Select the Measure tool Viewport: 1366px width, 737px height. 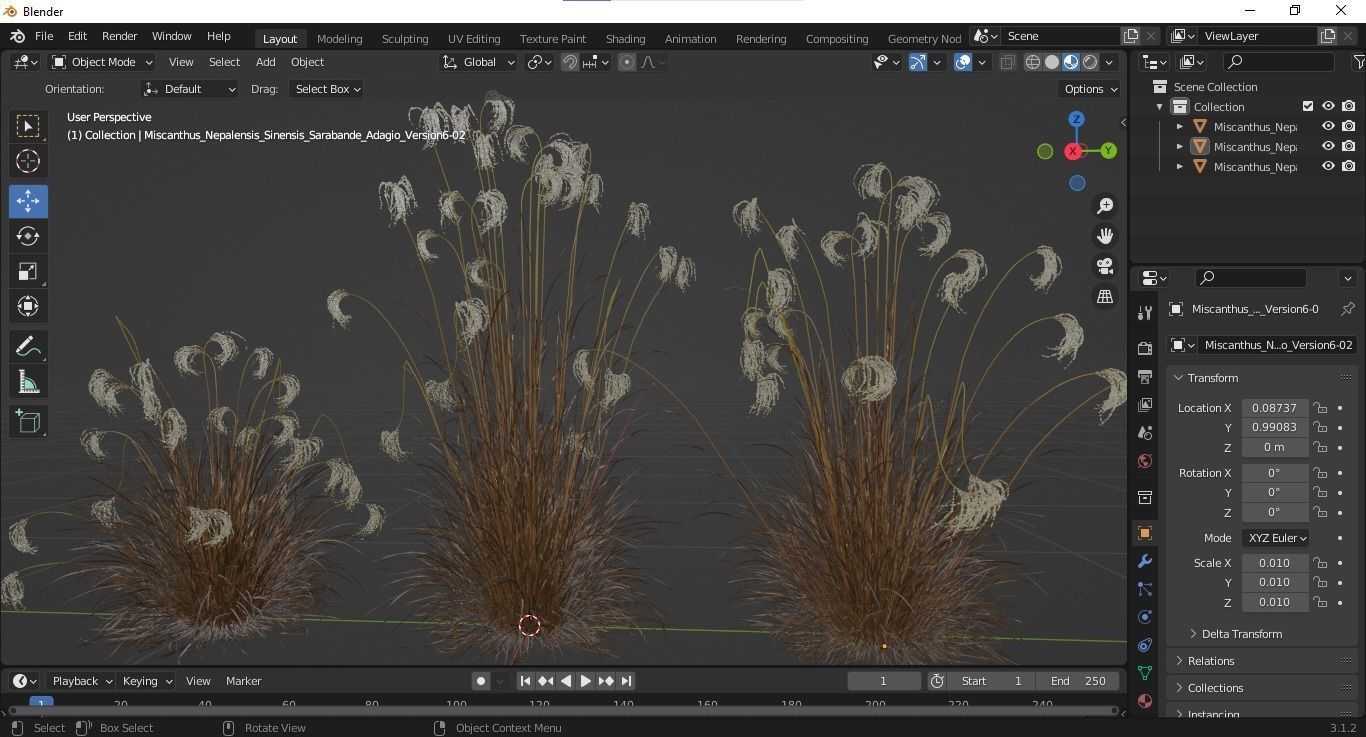[28, 382]
